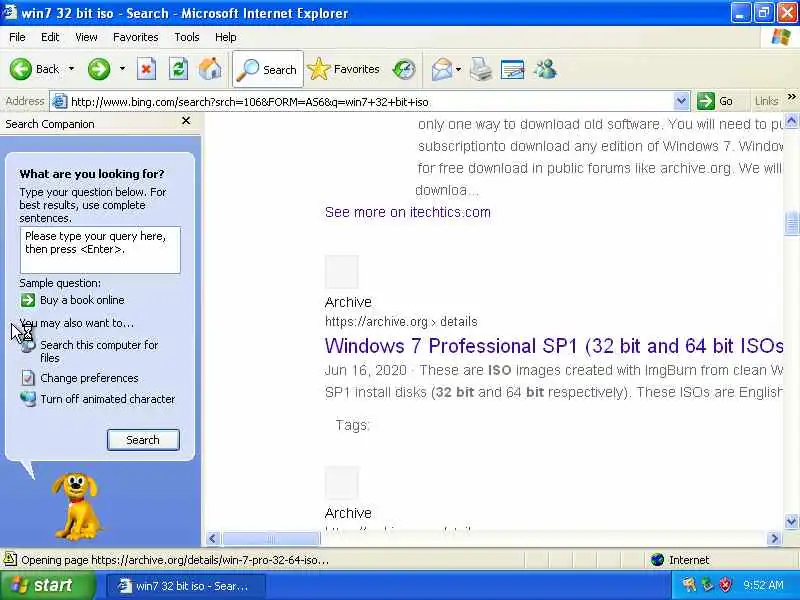Open the File menu
The height and width of the screenshot is (600, 800).
[x=17, y=37]
